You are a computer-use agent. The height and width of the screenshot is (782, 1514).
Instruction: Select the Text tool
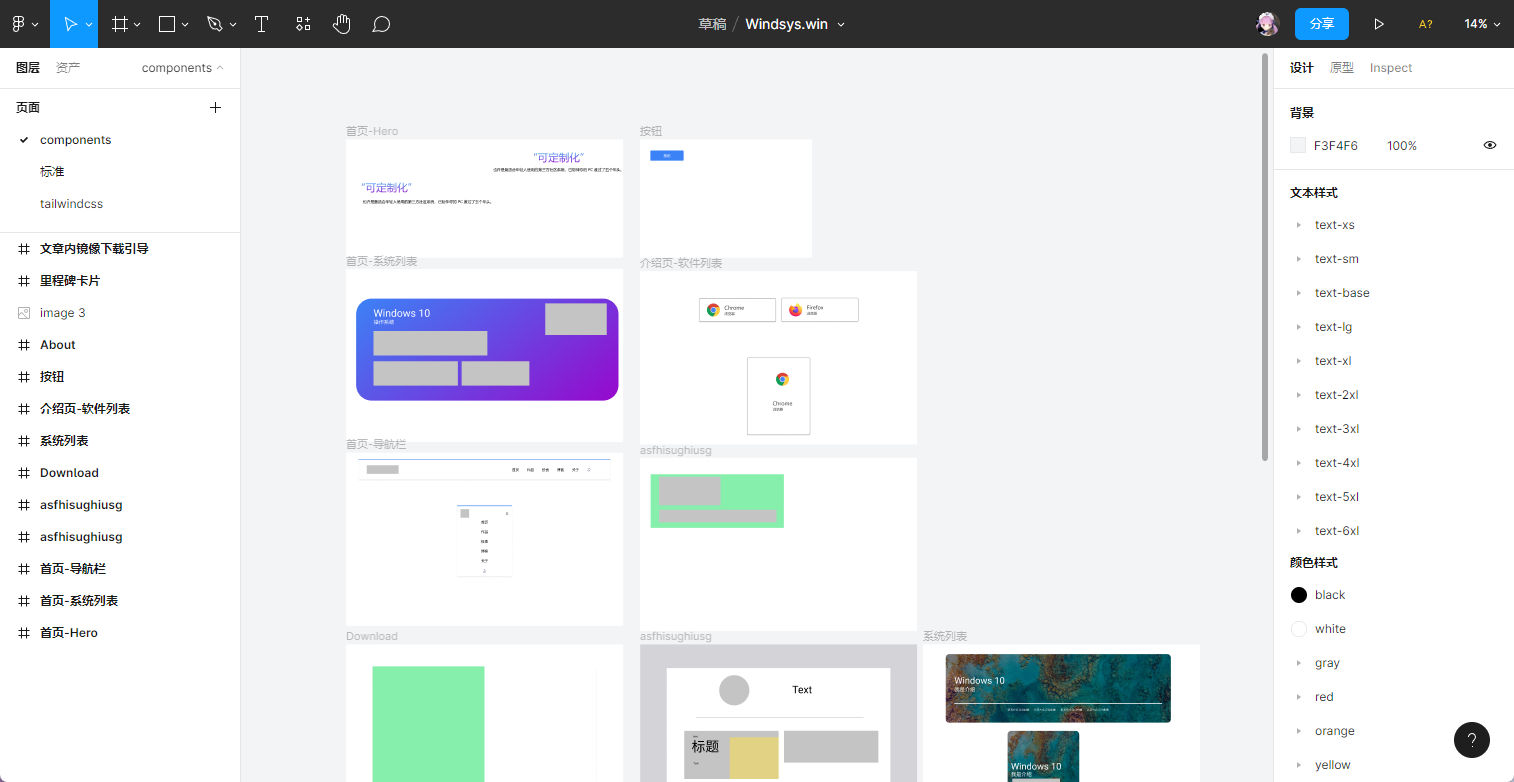(262, 24)
